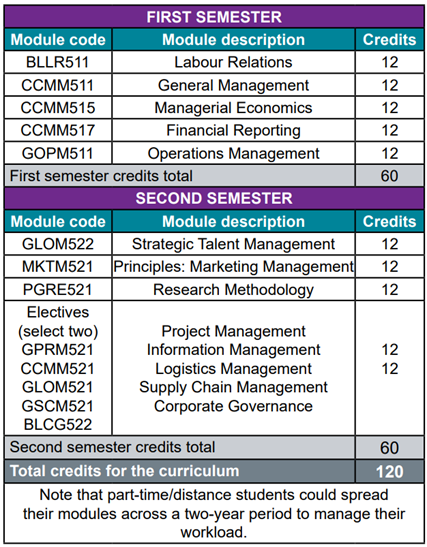Select module code BLLR511
Image resolution: width=427 pixels, height=547 pixels.
58,62
